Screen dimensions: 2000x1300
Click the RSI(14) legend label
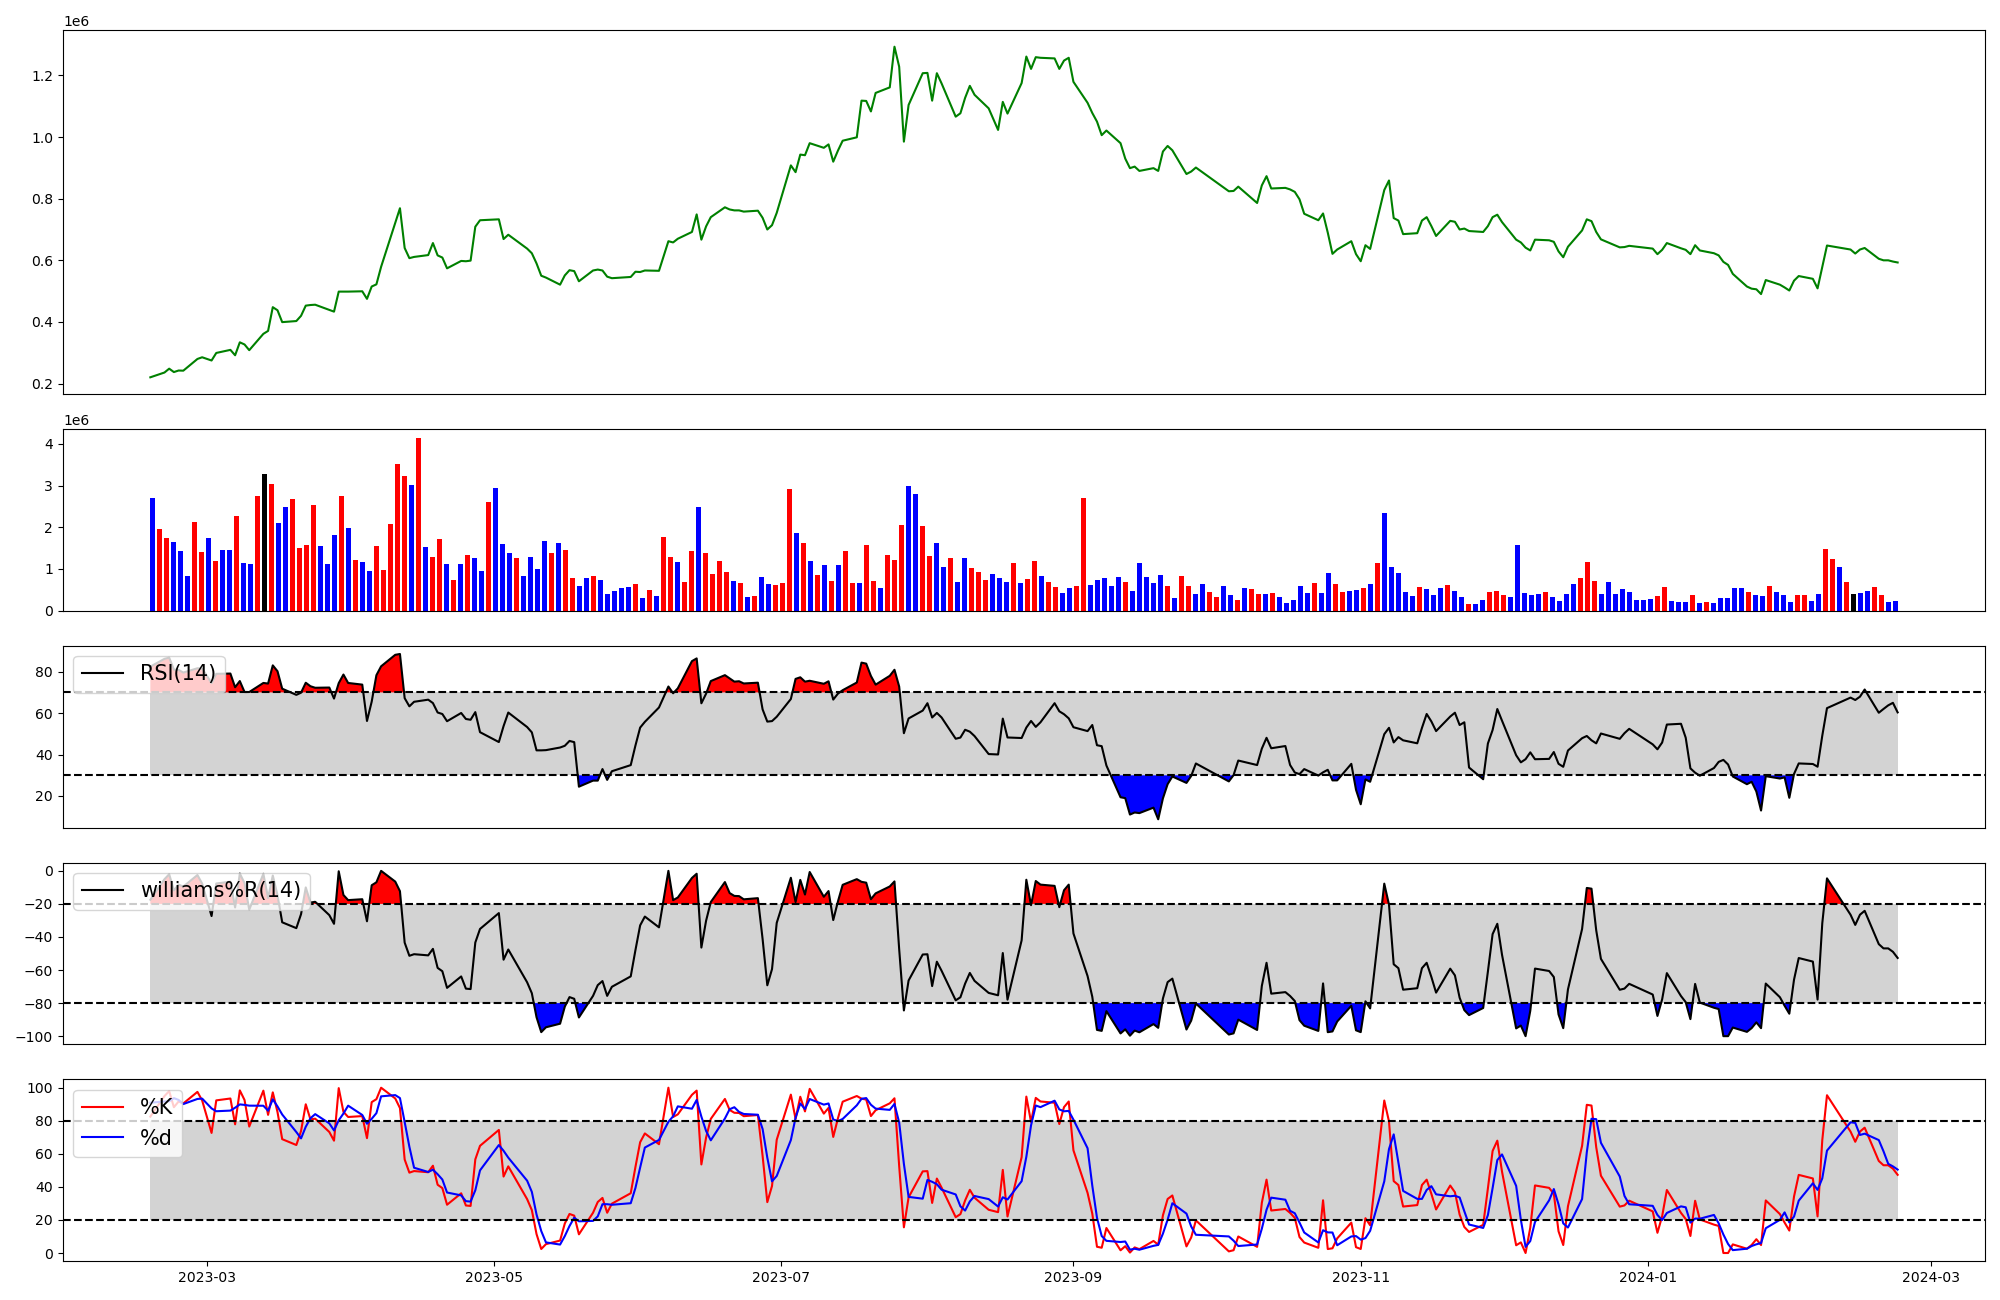pyautogui.click(x=177, y=673)
